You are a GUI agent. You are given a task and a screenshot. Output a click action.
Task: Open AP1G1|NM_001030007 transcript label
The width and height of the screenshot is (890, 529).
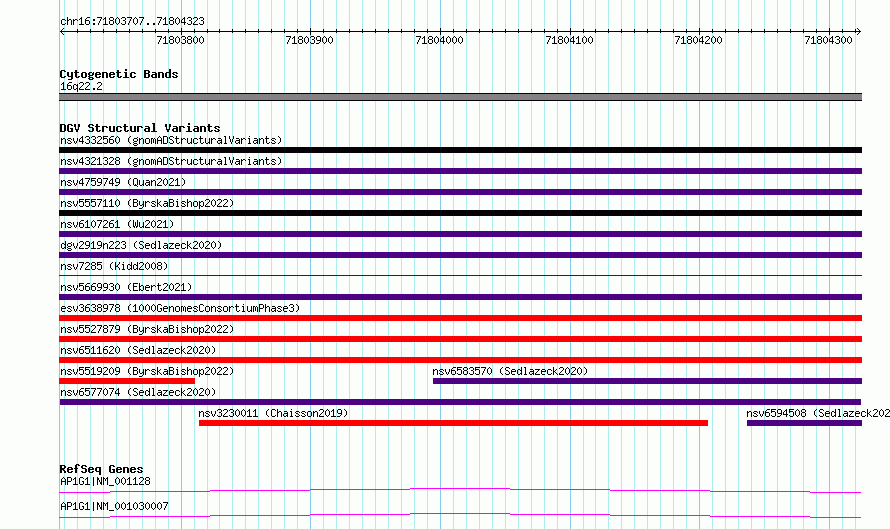pyautogui.click(x=114, y=506)
